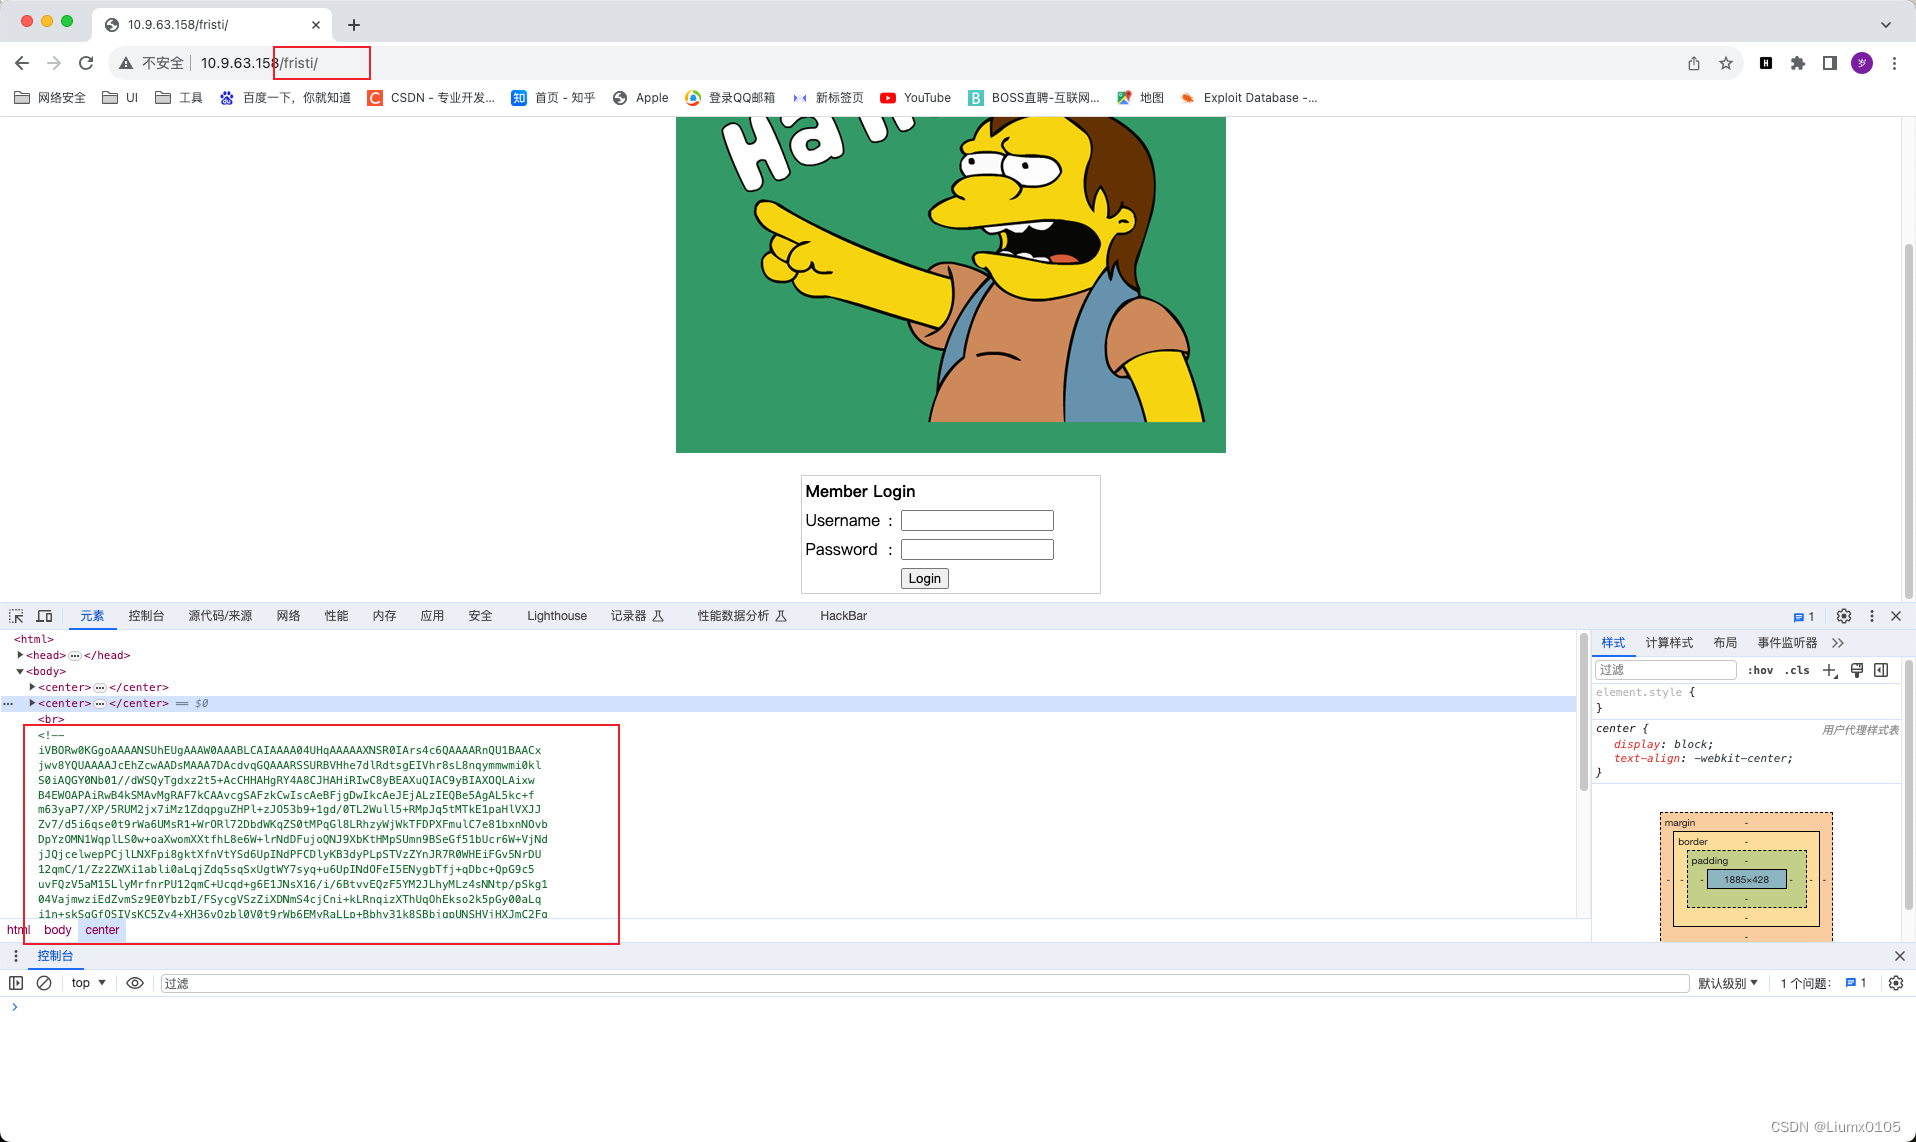Activate the inspect element picker icon
The height and width of the screenshot is (1142, 1916).
coord(16,616)
